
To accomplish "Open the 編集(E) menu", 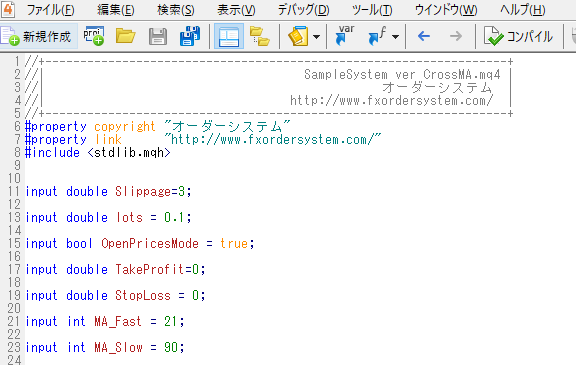I will tap(116, 10).
